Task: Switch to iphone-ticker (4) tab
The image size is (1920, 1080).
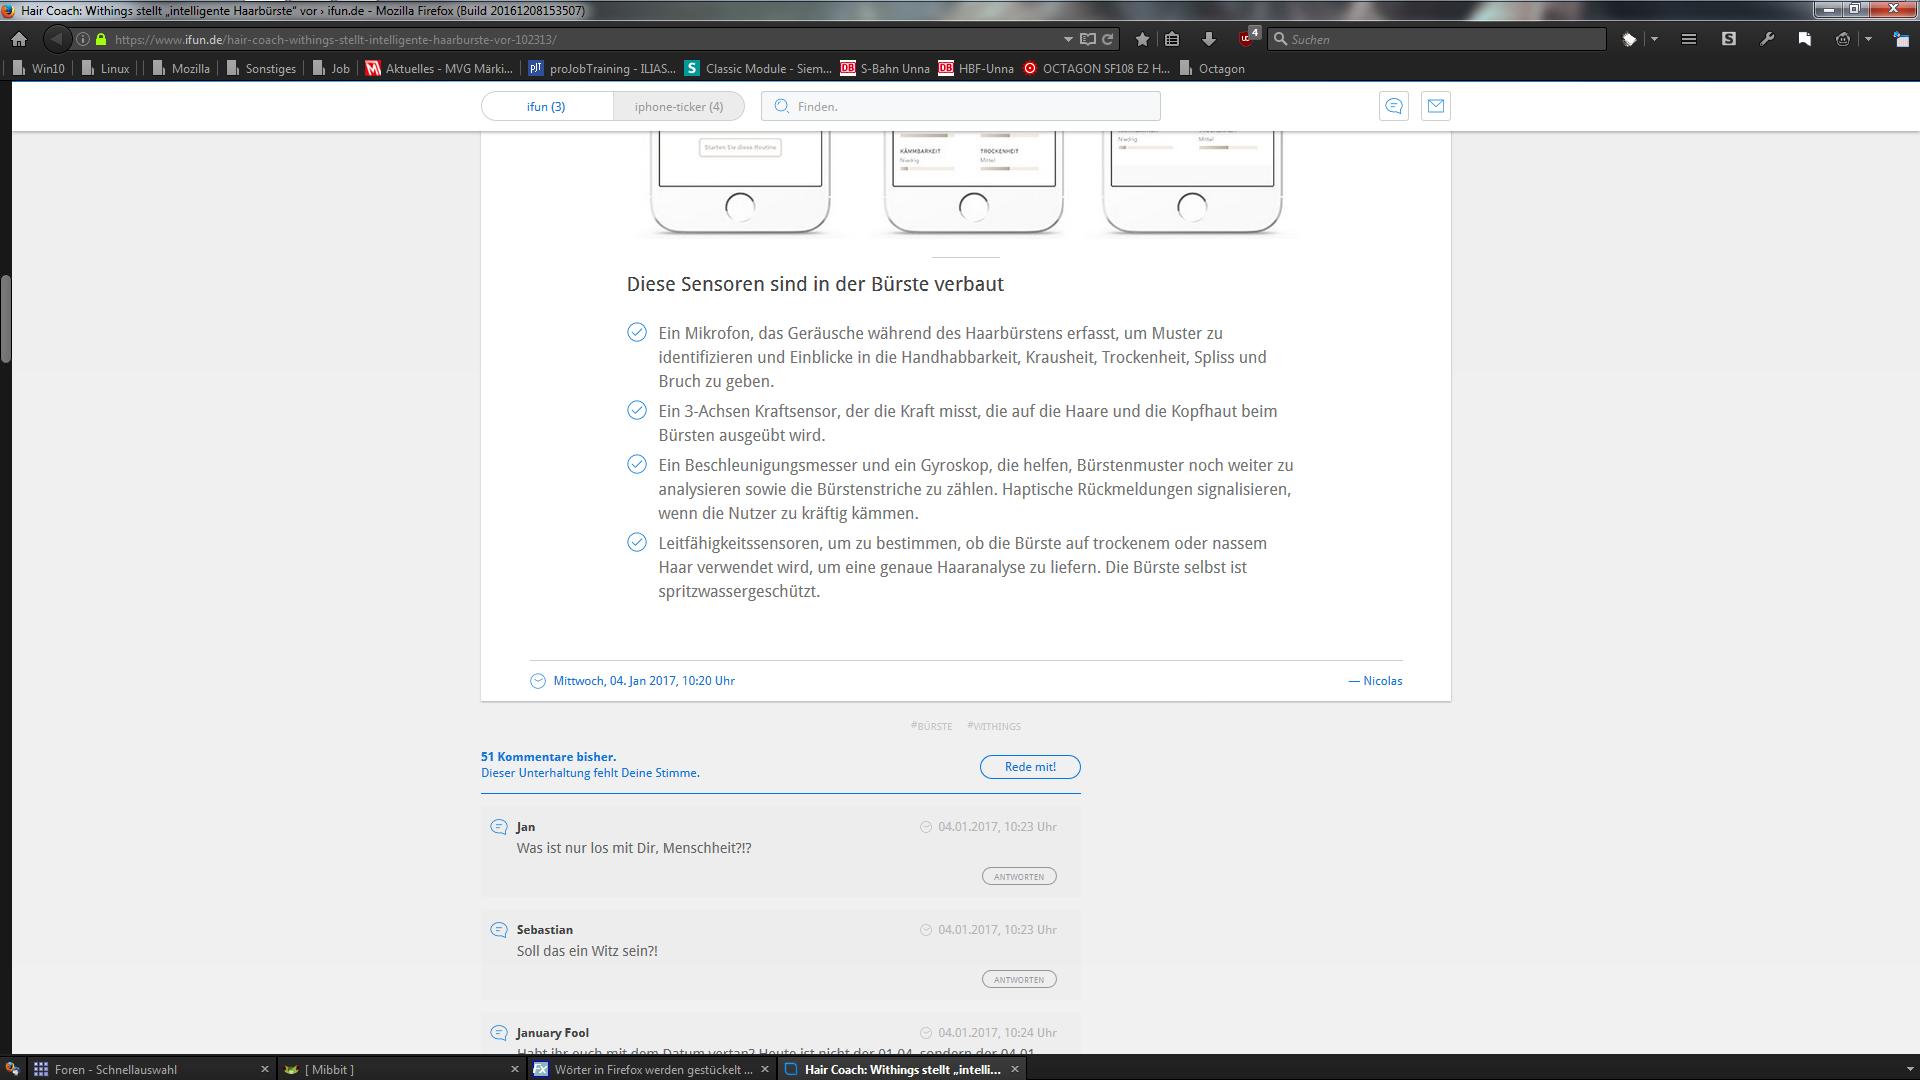Action: [x=678, y=106]
